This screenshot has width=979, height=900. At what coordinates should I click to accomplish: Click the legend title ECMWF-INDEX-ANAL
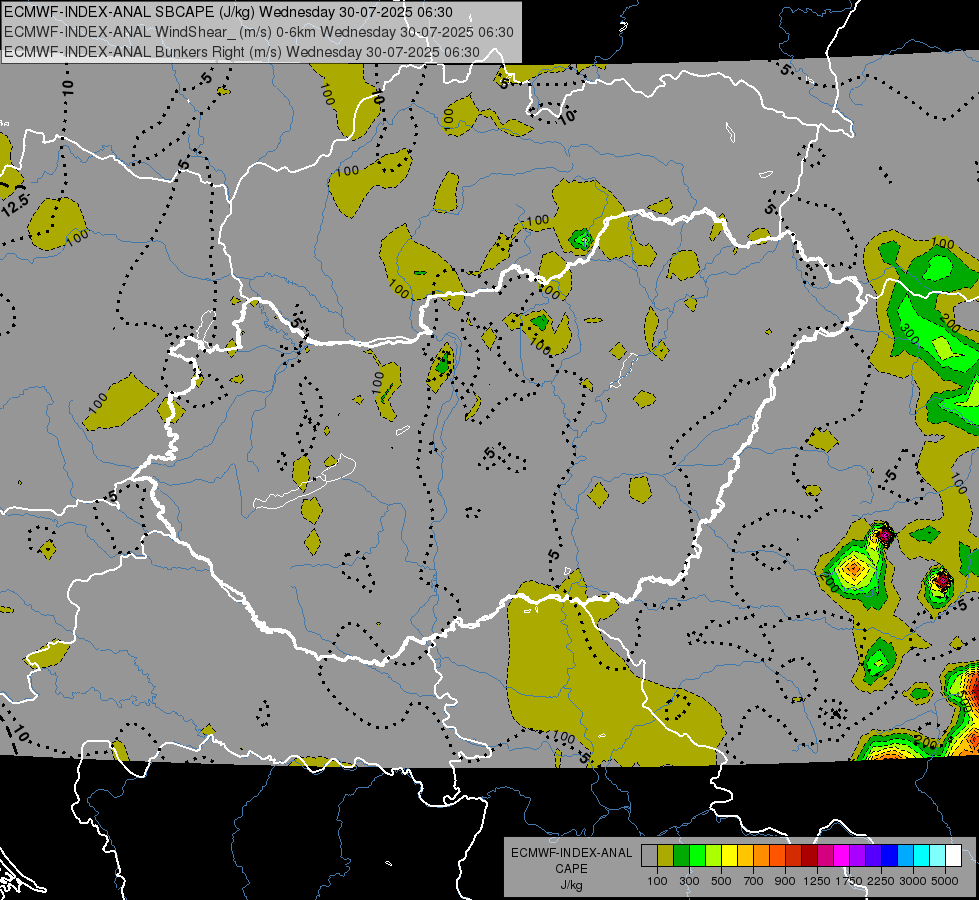[x=571, y=853]
